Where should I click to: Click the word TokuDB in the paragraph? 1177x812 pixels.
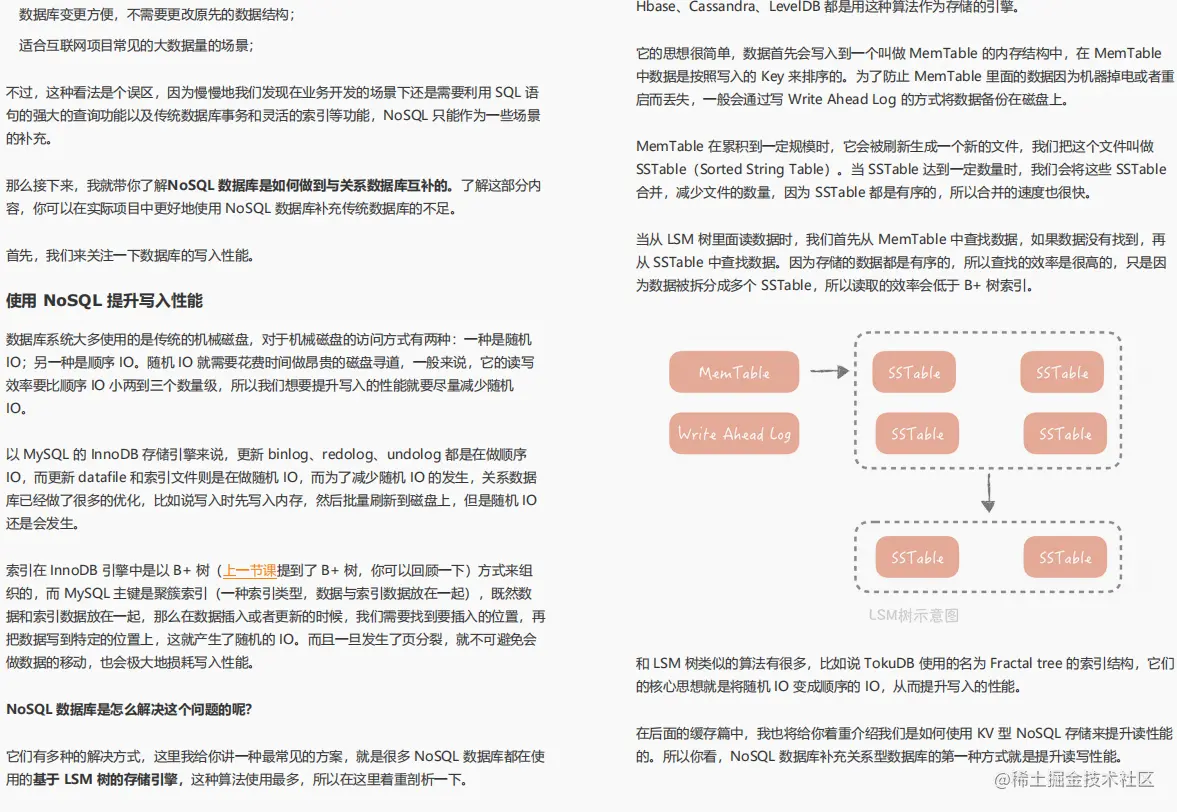pos(890,663)
